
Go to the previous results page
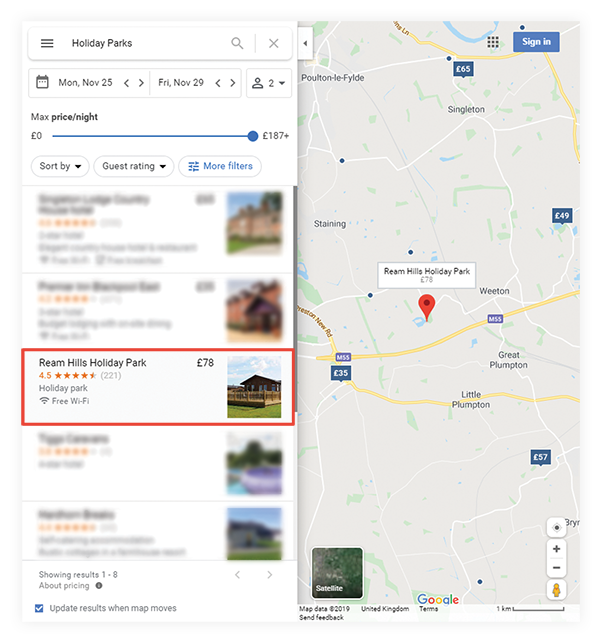point(238,575)
